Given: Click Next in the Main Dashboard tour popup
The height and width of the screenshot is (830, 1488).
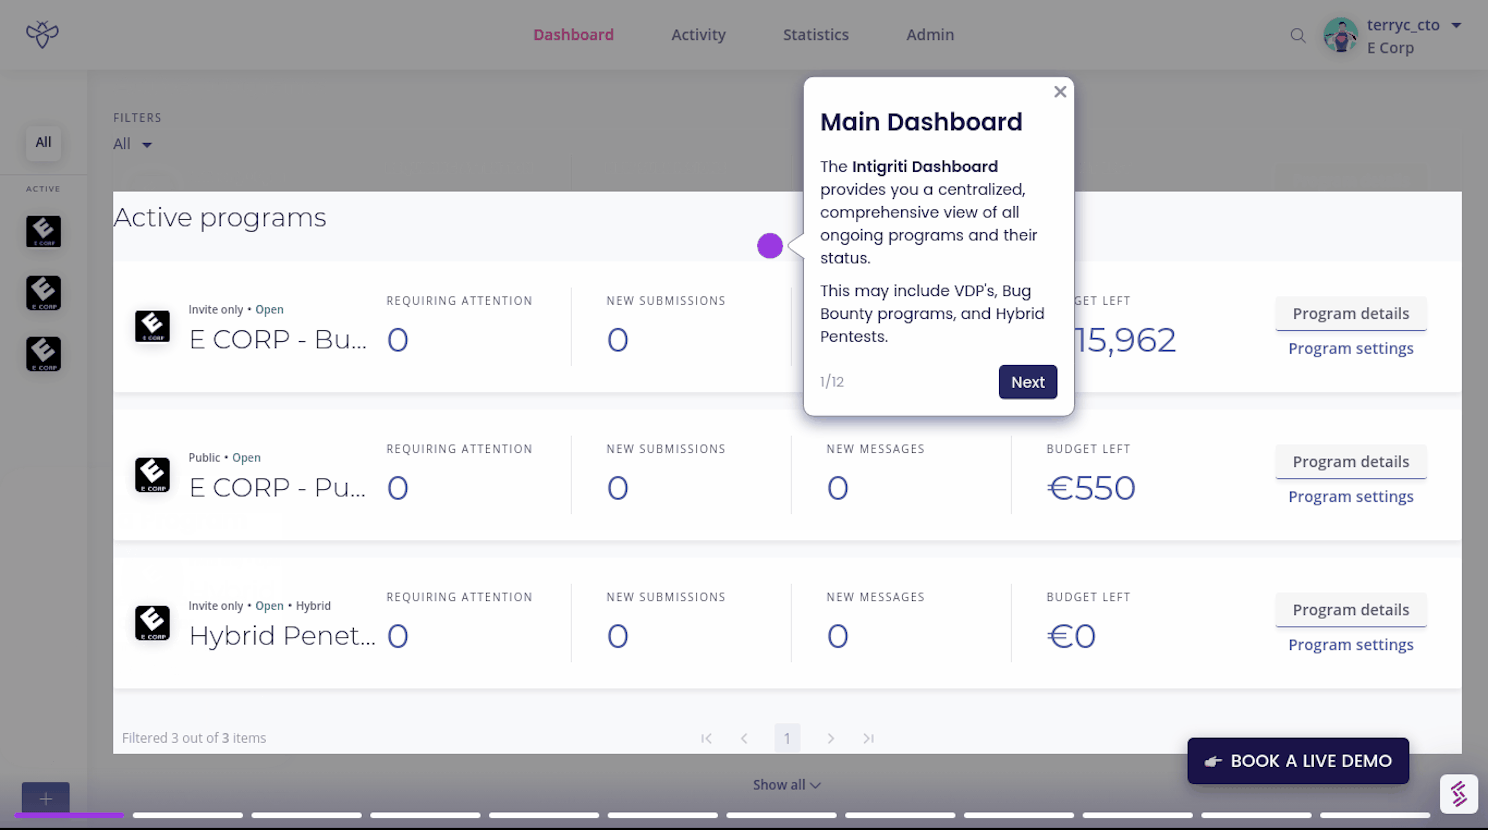Looking at the screenshot, I should pos(1027,381).
